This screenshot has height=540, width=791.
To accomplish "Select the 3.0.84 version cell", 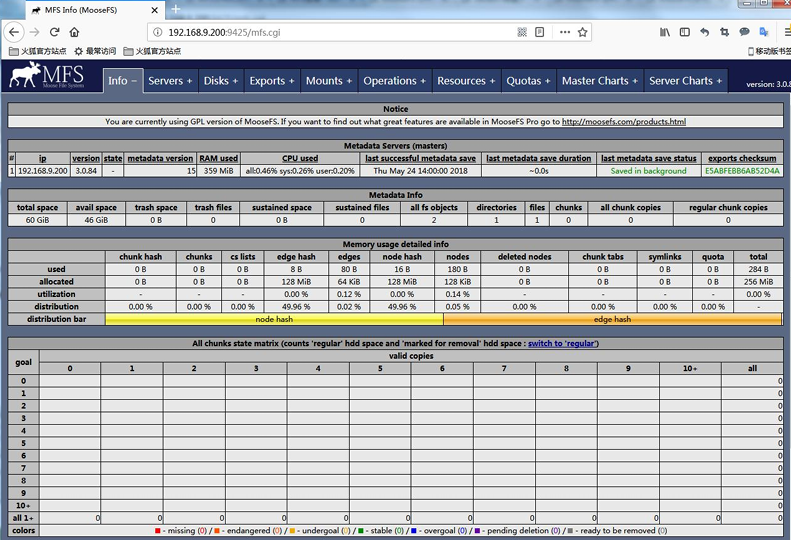I will [x=86, y=171].
